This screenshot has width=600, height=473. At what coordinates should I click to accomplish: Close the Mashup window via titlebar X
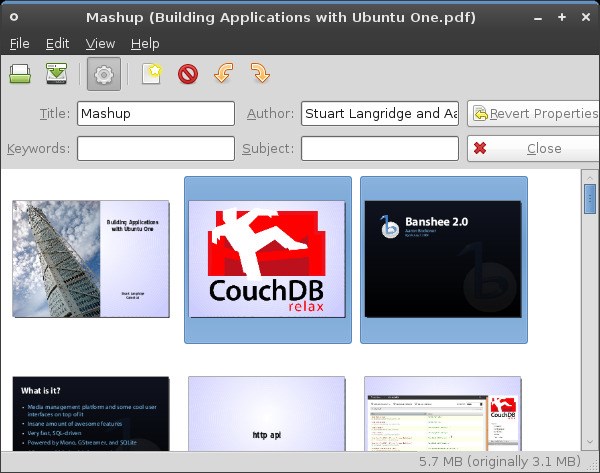(x=585, y=17)
